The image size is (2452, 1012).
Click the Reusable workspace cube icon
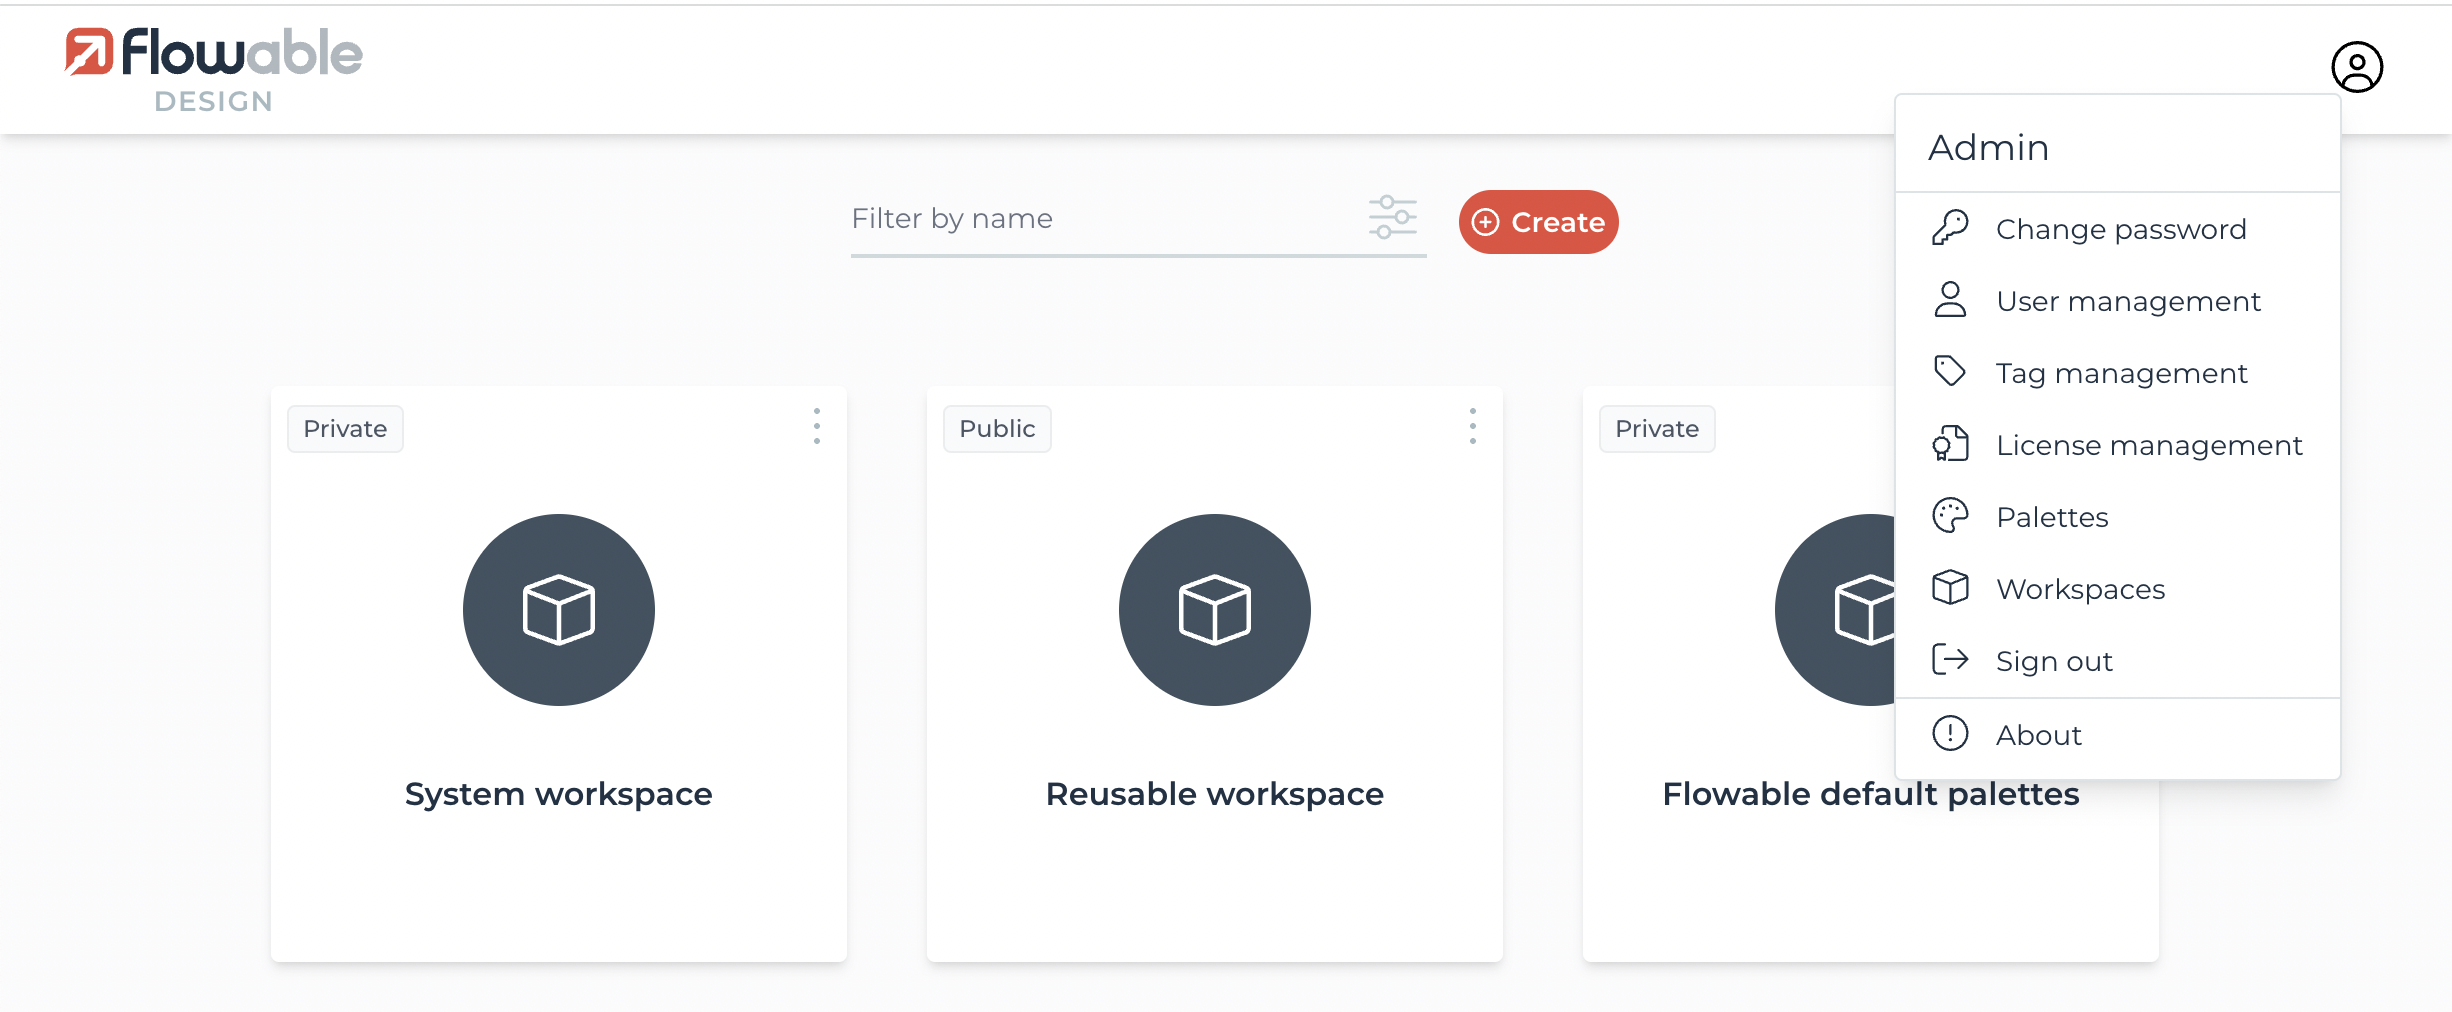pos(1214,610)
